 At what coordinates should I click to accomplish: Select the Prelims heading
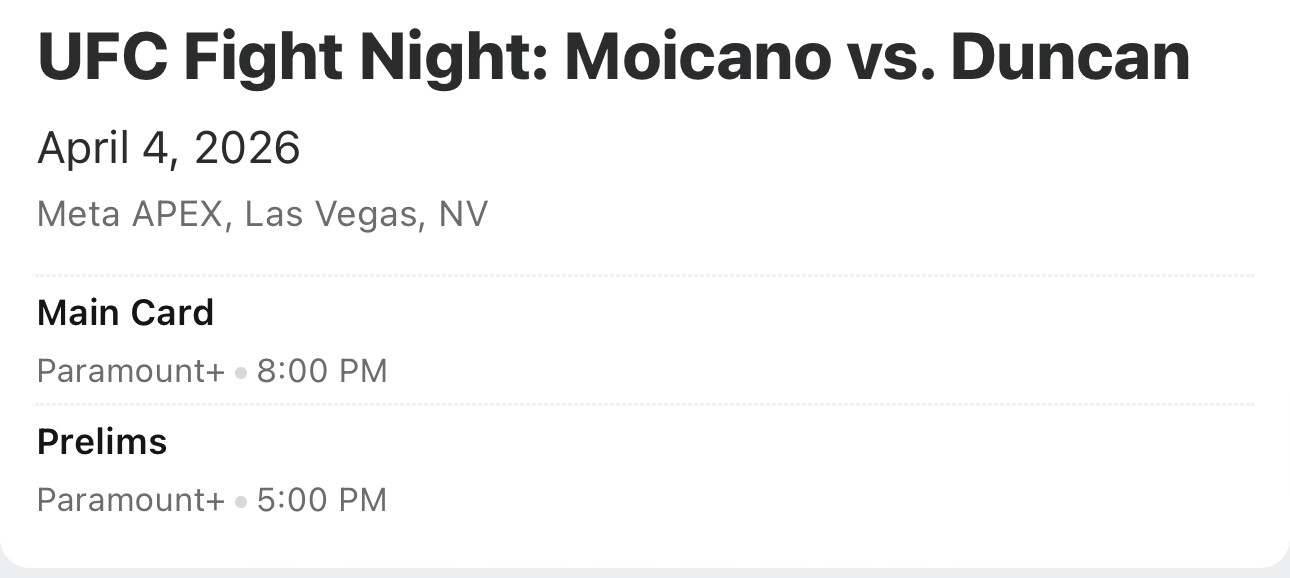[102, 441]
